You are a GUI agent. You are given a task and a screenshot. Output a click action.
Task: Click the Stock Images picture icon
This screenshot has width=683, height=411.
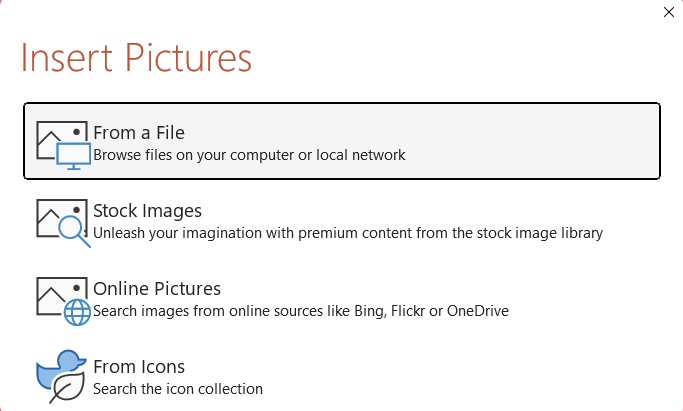(x=64, y=223)
